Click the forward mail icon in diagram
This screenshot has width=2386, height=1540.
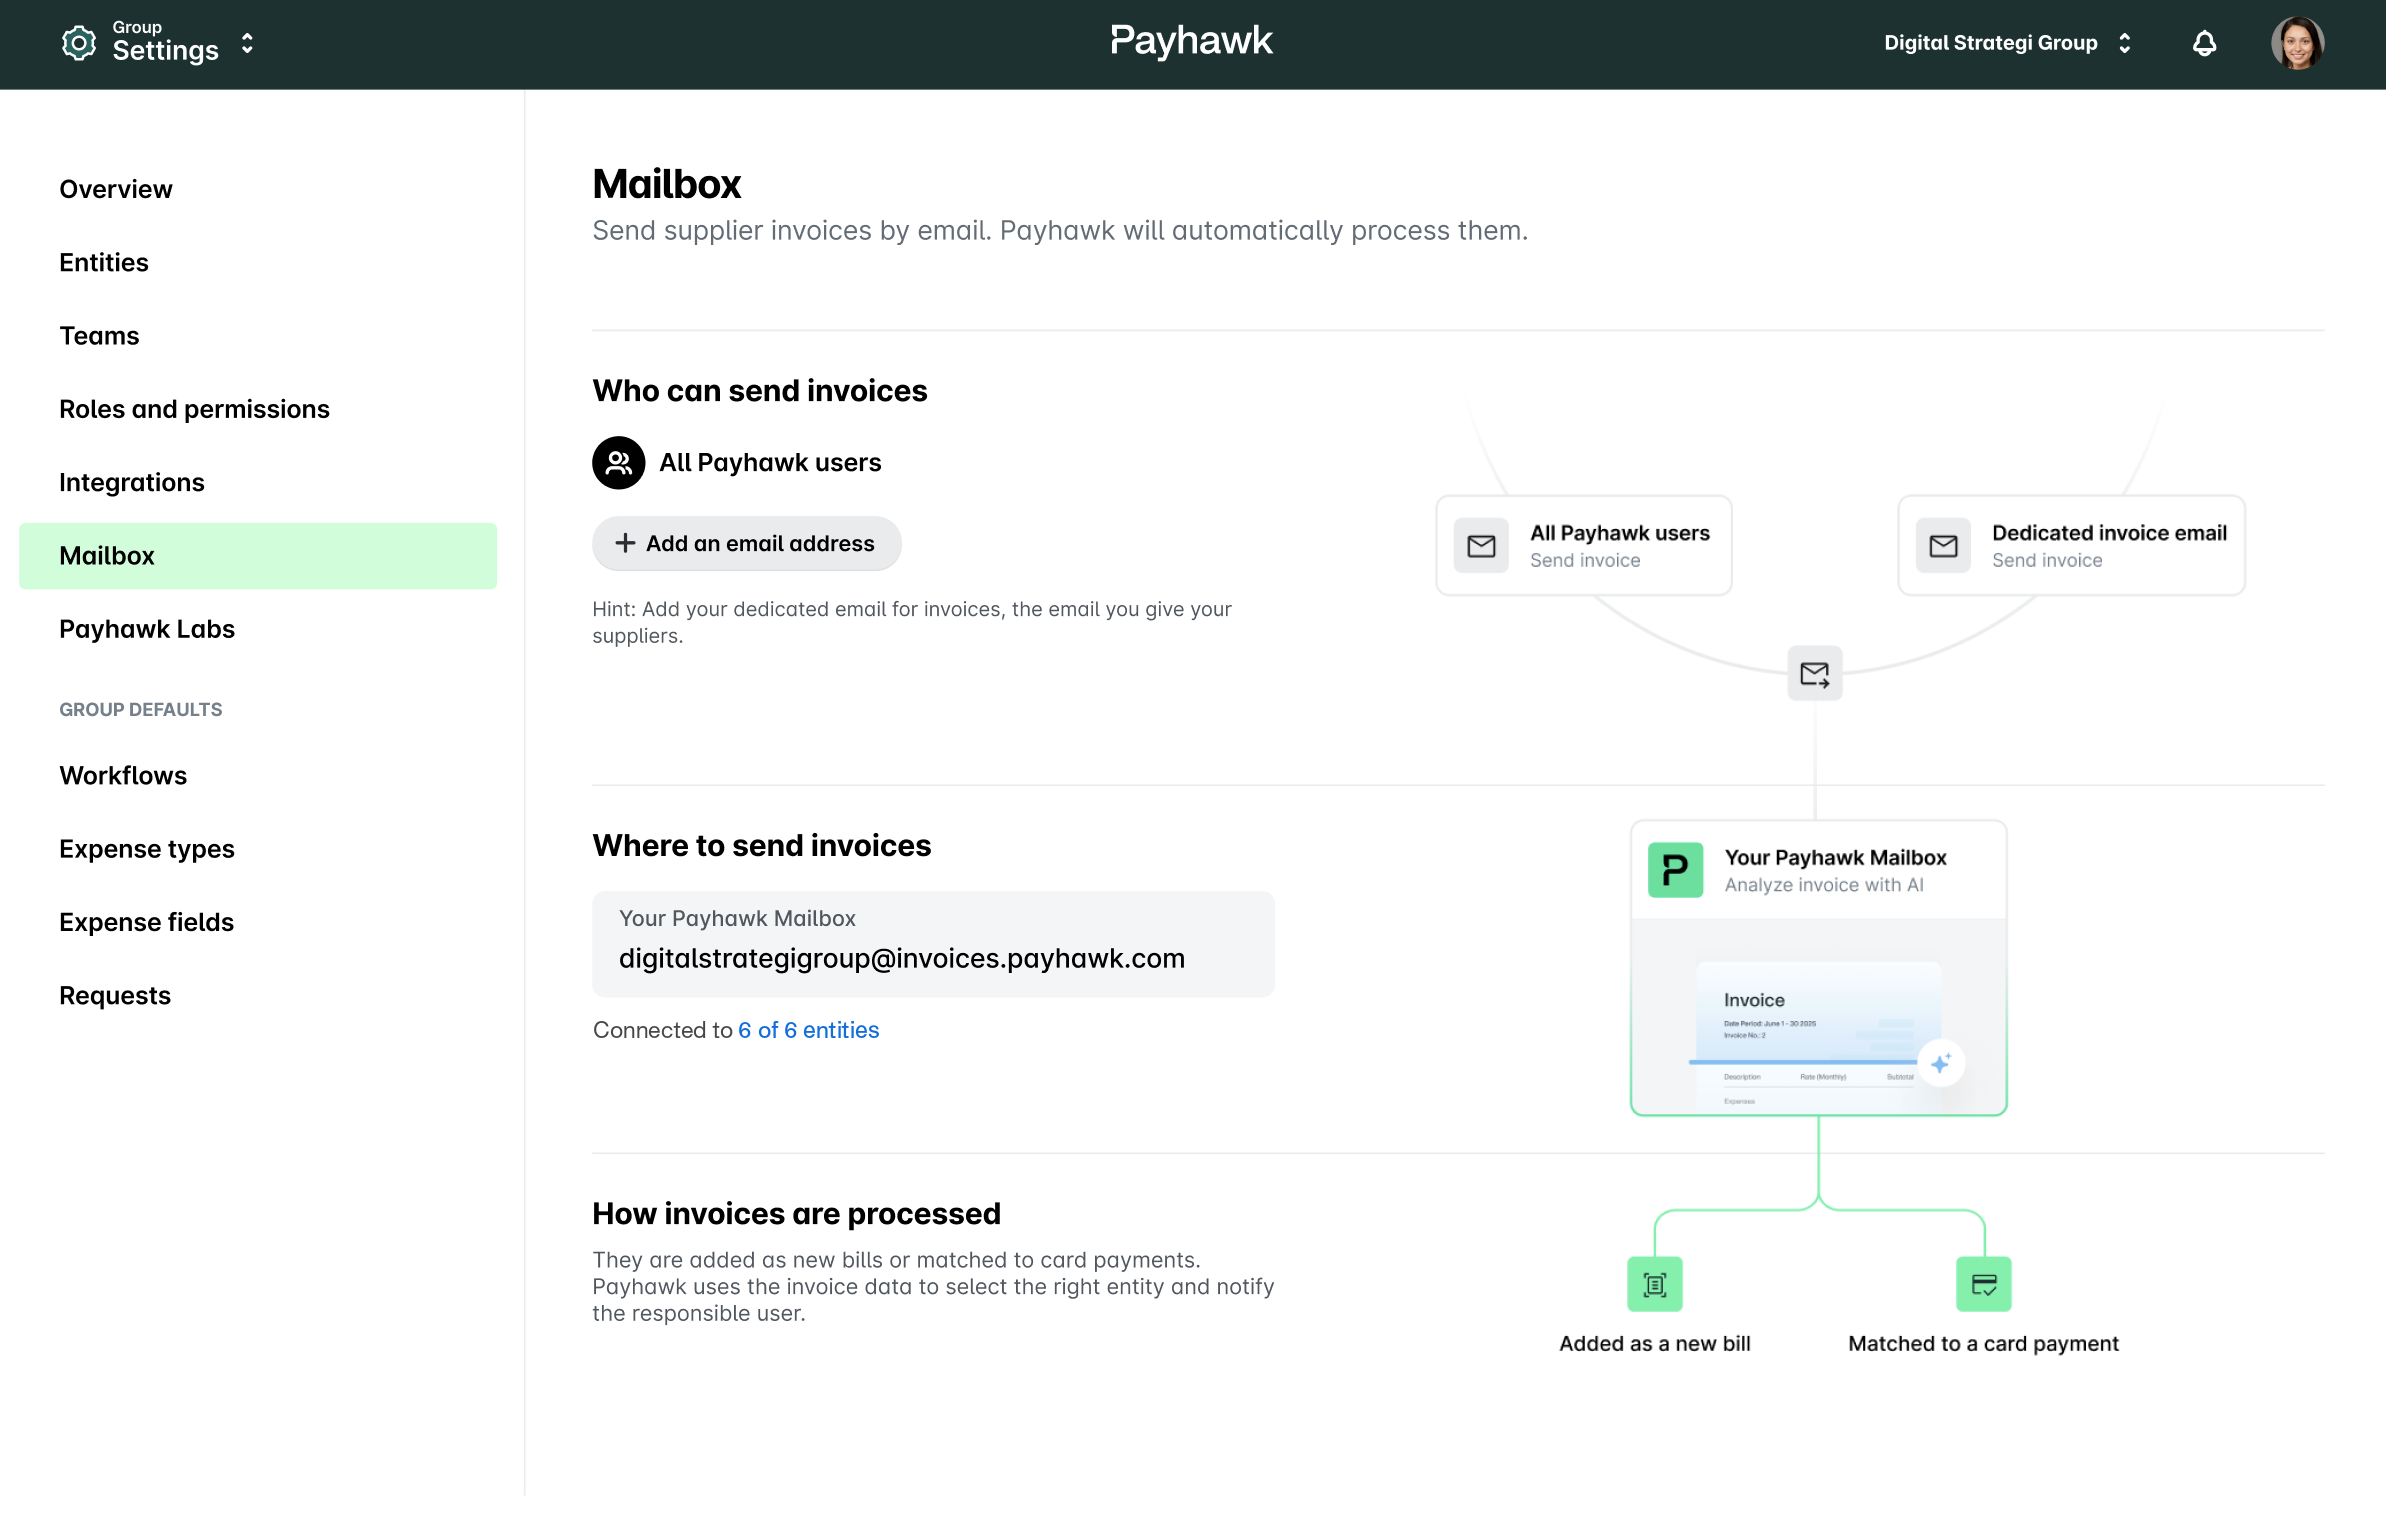(x=1814, y=673)
